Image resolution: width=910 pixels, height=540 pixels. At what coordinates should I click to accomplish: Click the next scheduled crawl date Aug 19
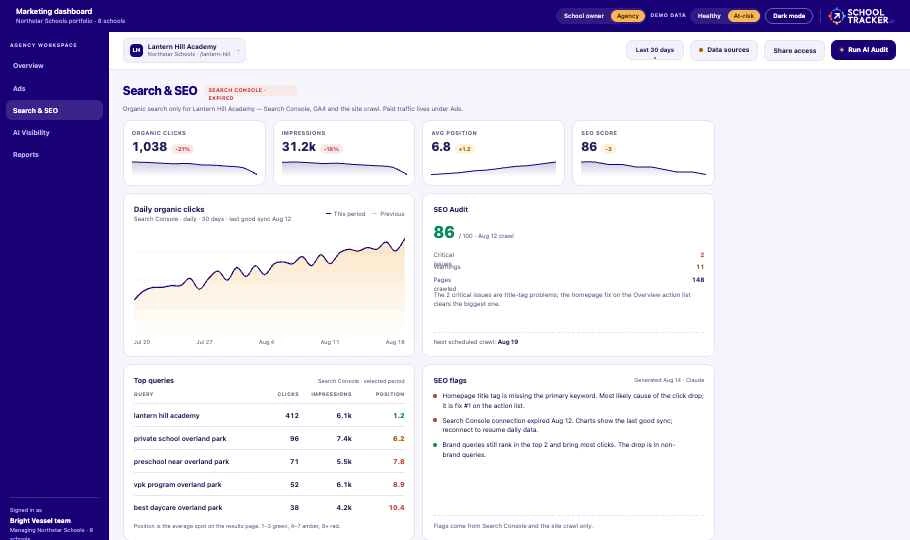pyautogui.click(x=508, y=342)
